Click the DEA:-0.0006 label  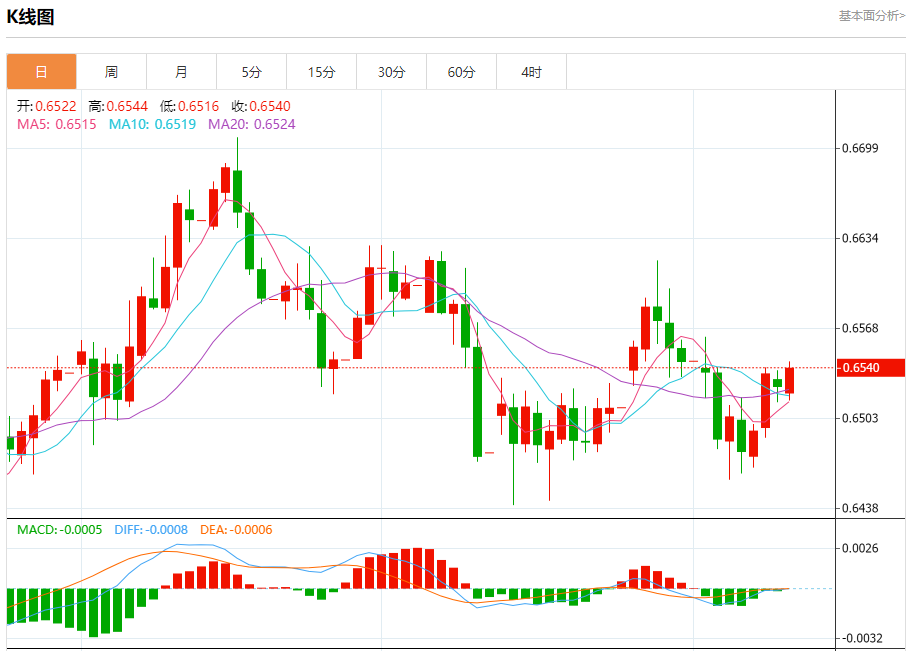click(x=236, y=530)
